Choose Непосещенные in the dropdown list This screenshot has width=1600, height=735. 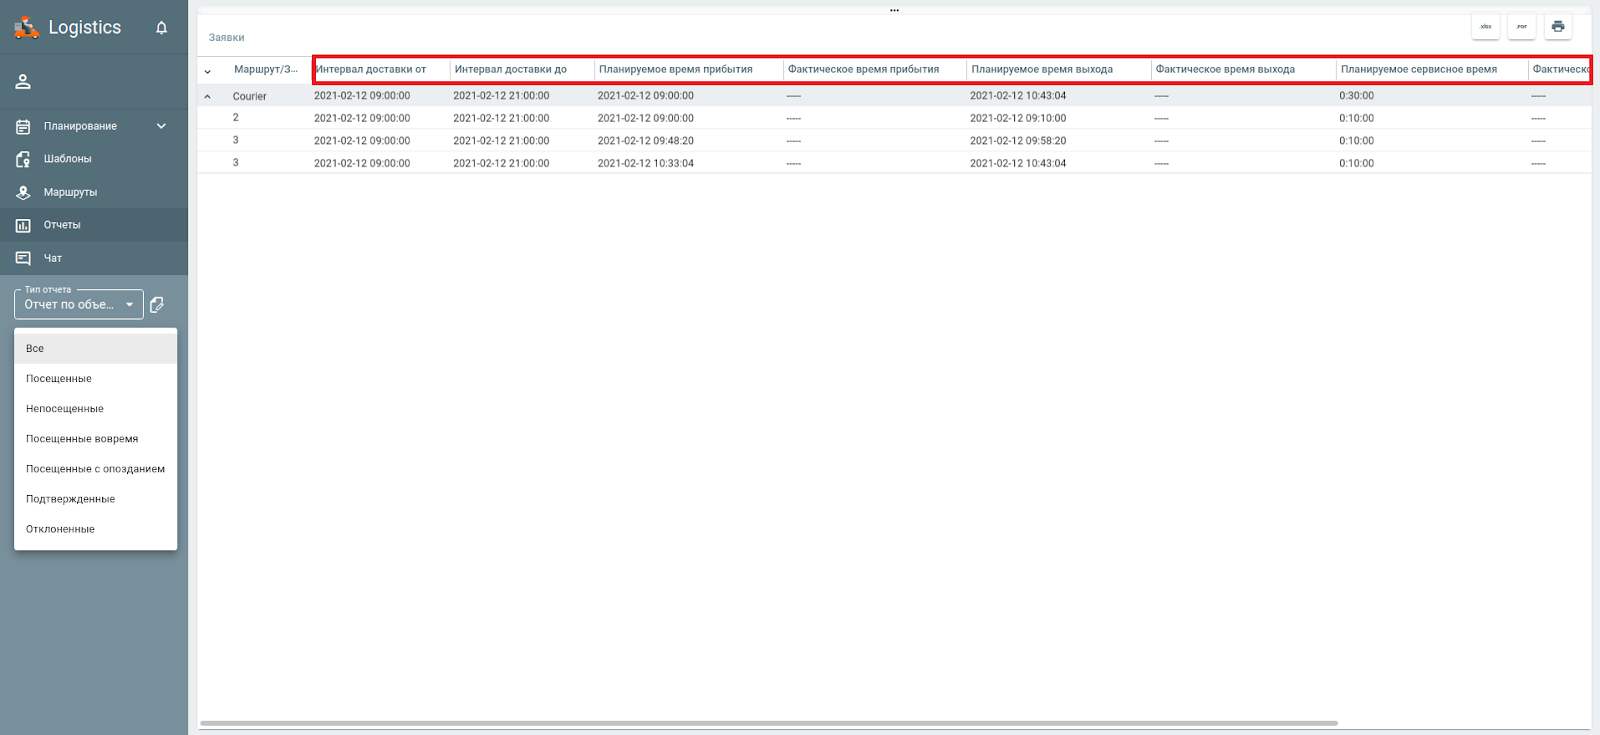(x=65, y=409)
